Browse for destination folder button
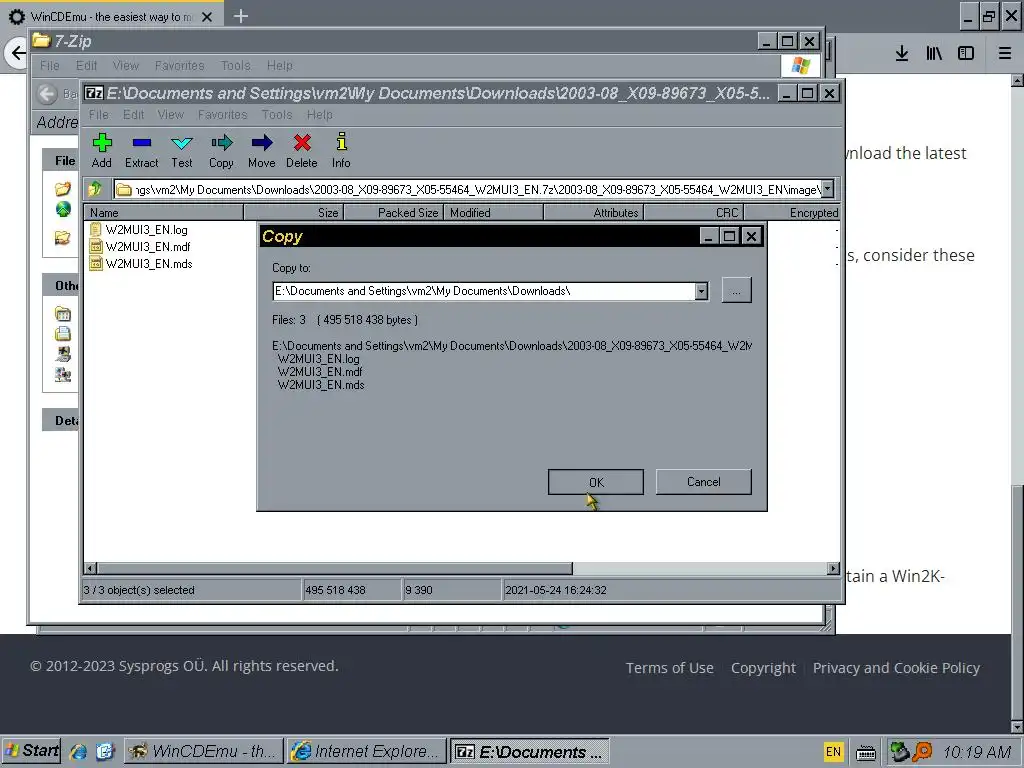This screenshot has width=1024, height=768. coord(737,291)
